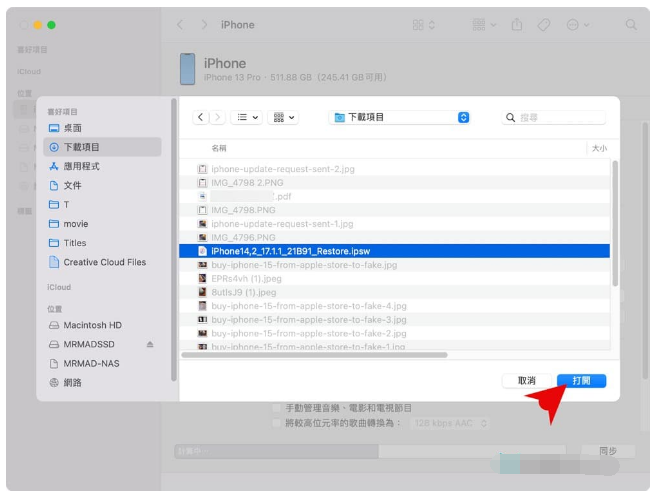Click iPhone storage usage bar

(x=370, y=452)
